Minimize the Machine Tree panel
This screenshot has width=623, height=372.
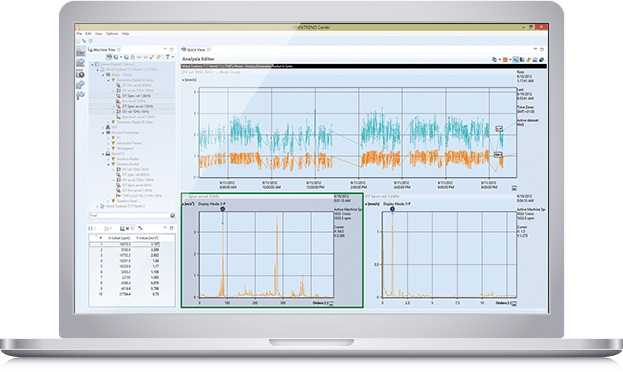pyautogui.click(x=165, y=49)
